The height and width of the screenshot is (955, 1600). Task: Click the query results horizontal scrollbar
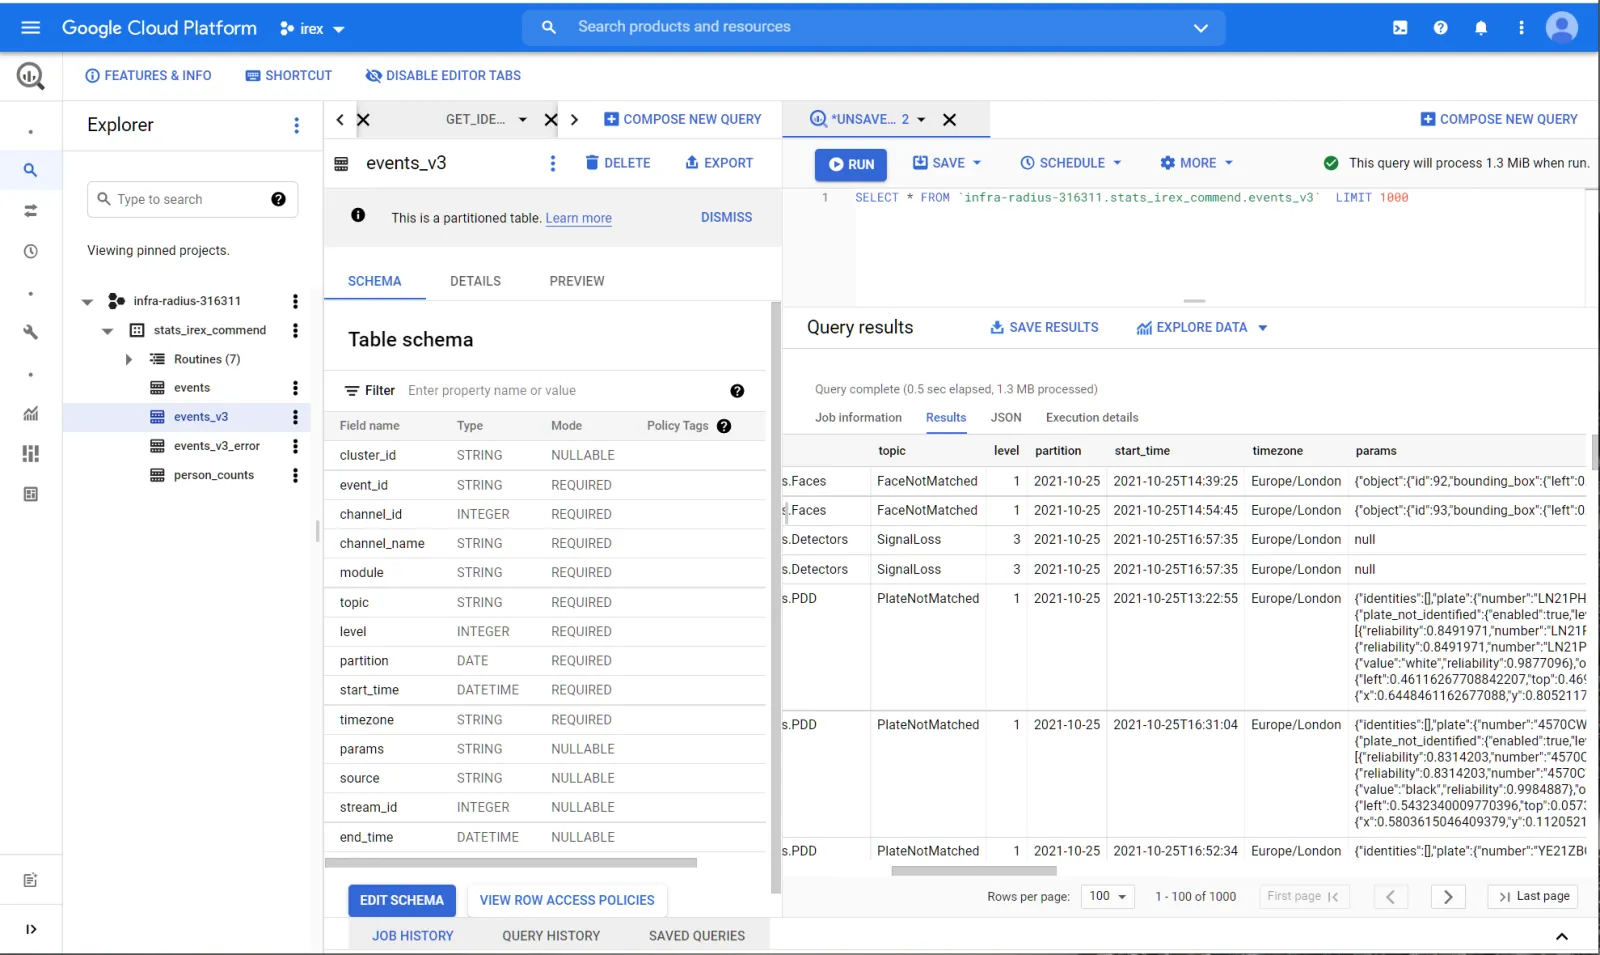coord(974,871)
